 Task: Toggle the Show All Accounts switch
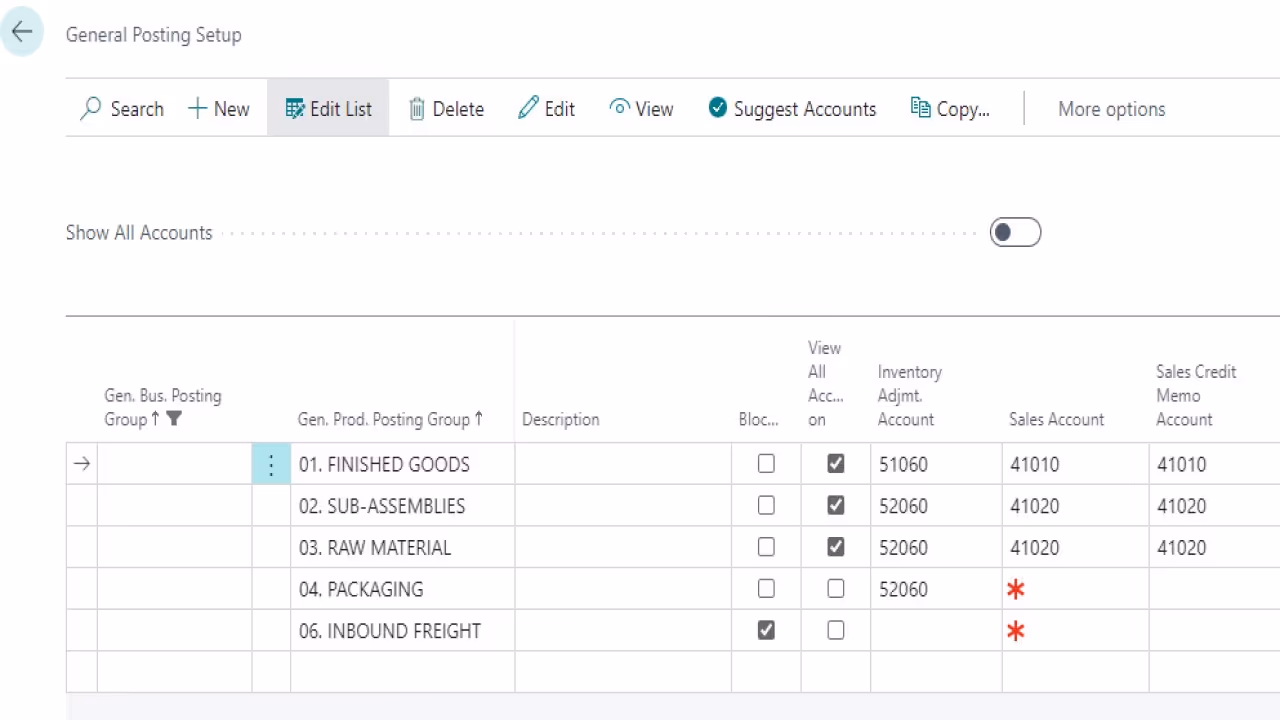click(x=1015, y=233)
